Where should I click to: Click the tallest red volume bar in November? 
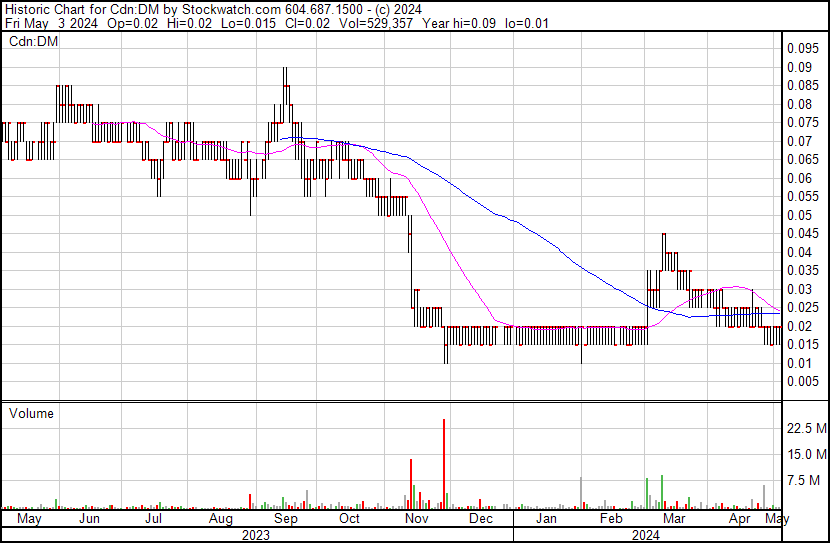[x=444, y=464]
